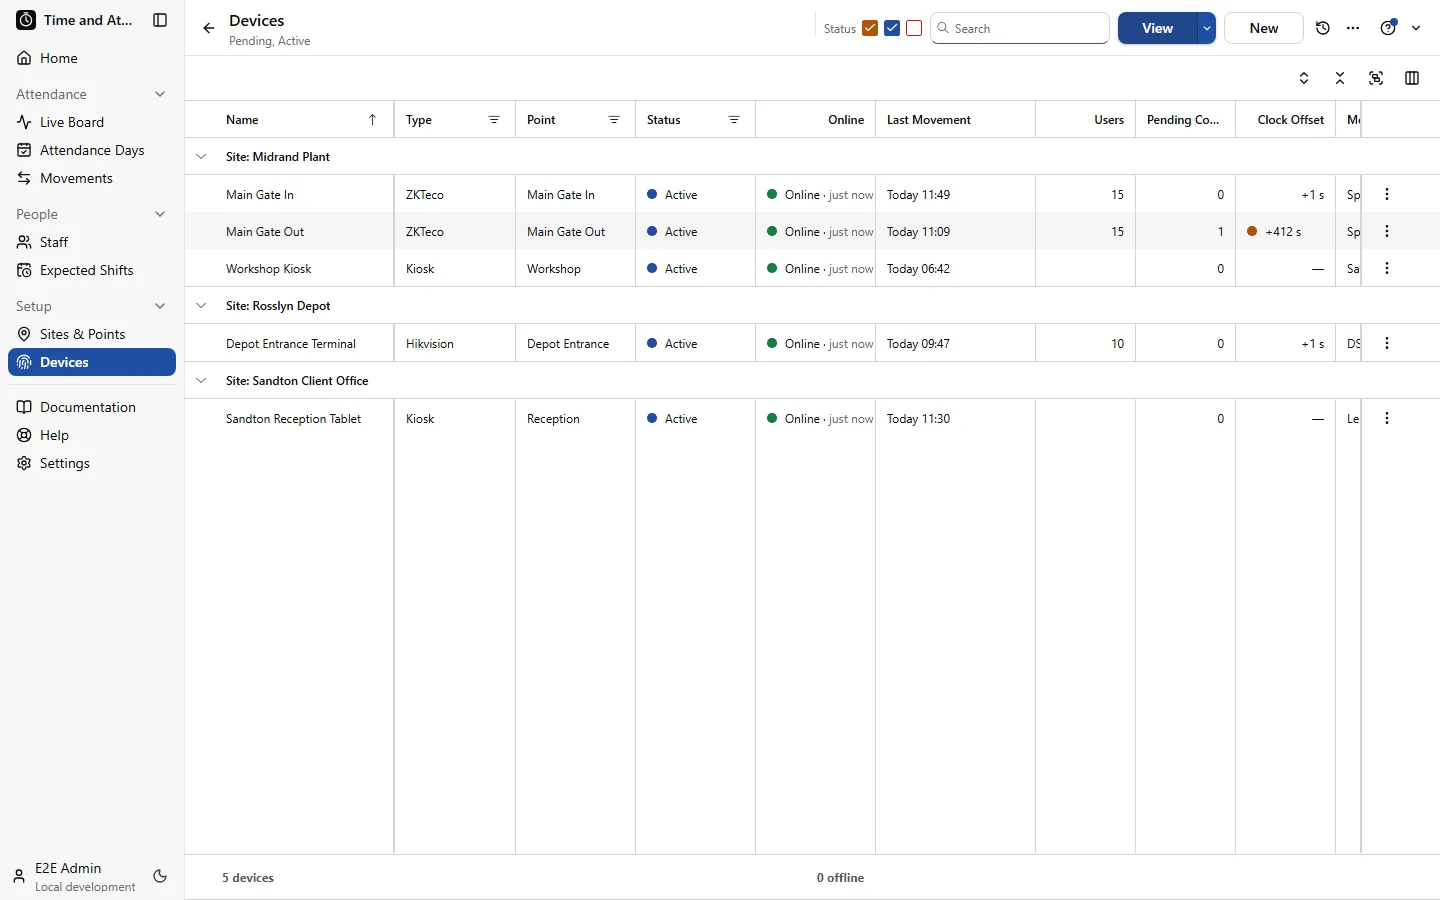Open row menu for Depot Entrance Terminal
The width and height of the screenshot is (1440, 900).
tap(1387, 343)
